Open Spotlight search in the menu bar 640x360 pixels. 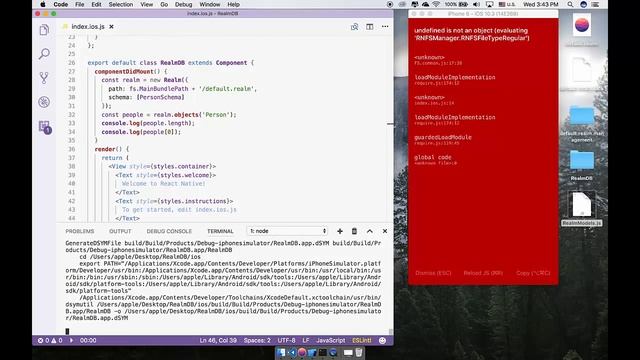pyautogui.click(x=570, y=4)
